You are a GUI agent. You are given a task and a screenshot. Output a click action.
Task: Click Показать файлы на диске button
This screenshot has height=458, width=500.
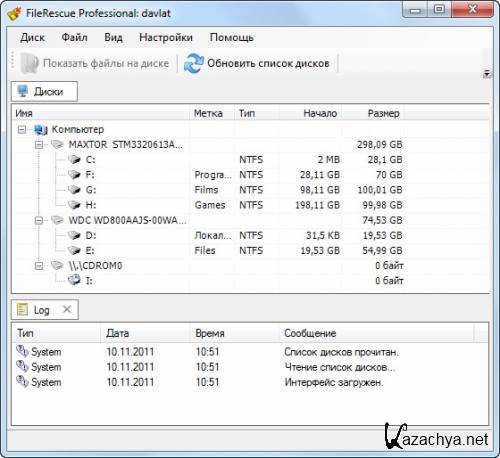(95, 63)
